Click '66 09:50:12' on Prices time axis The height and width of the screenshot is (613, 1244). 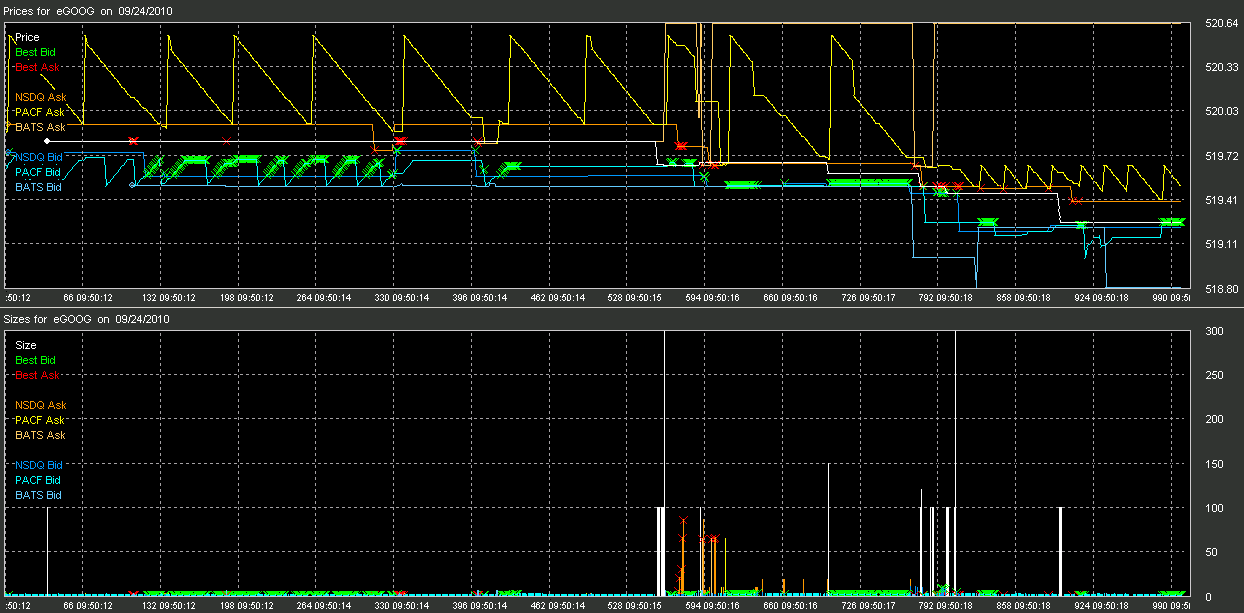click(x=89, y=298)
